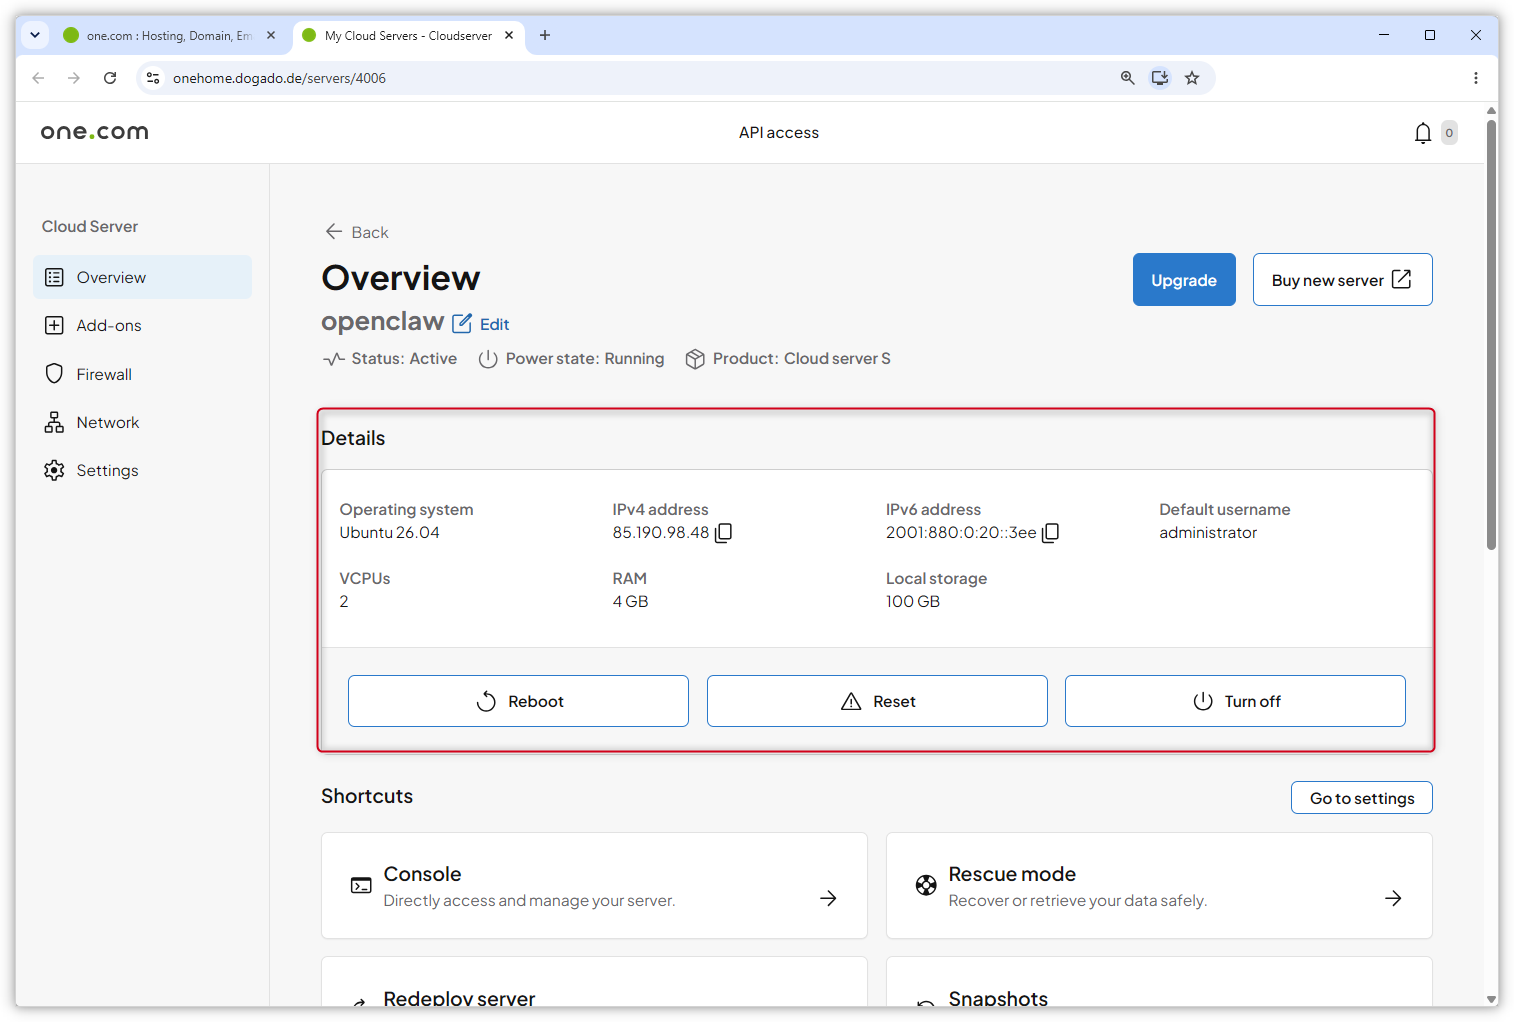Select the Ubuntu 26.04 operating system value

pyautogui.click(x=389, y=532)
